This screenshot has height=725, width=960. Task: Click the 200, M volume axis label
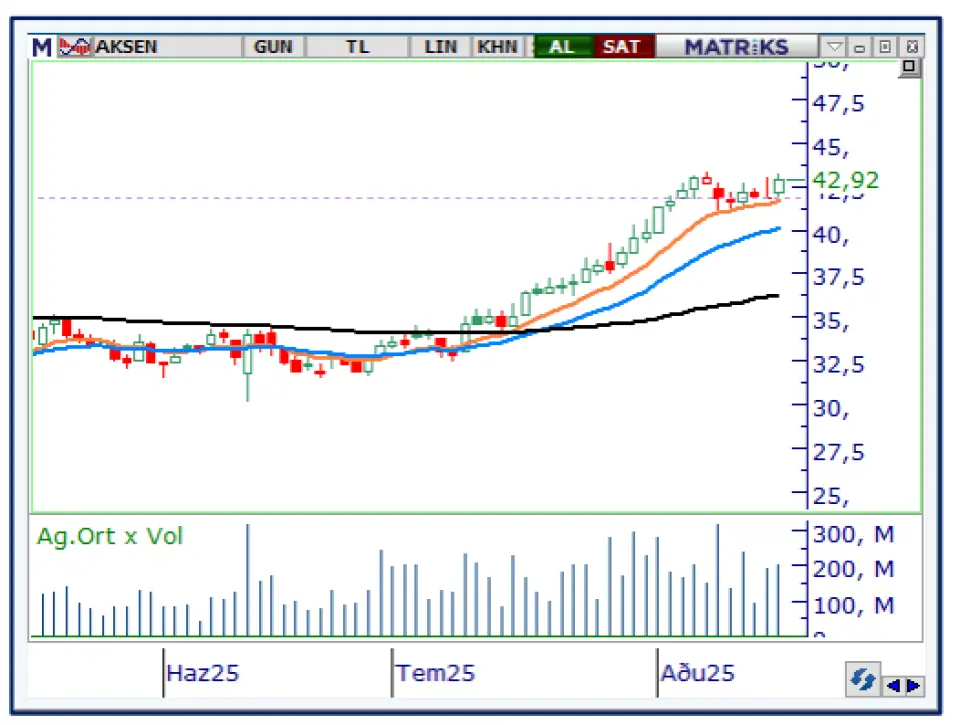point(853,569)
